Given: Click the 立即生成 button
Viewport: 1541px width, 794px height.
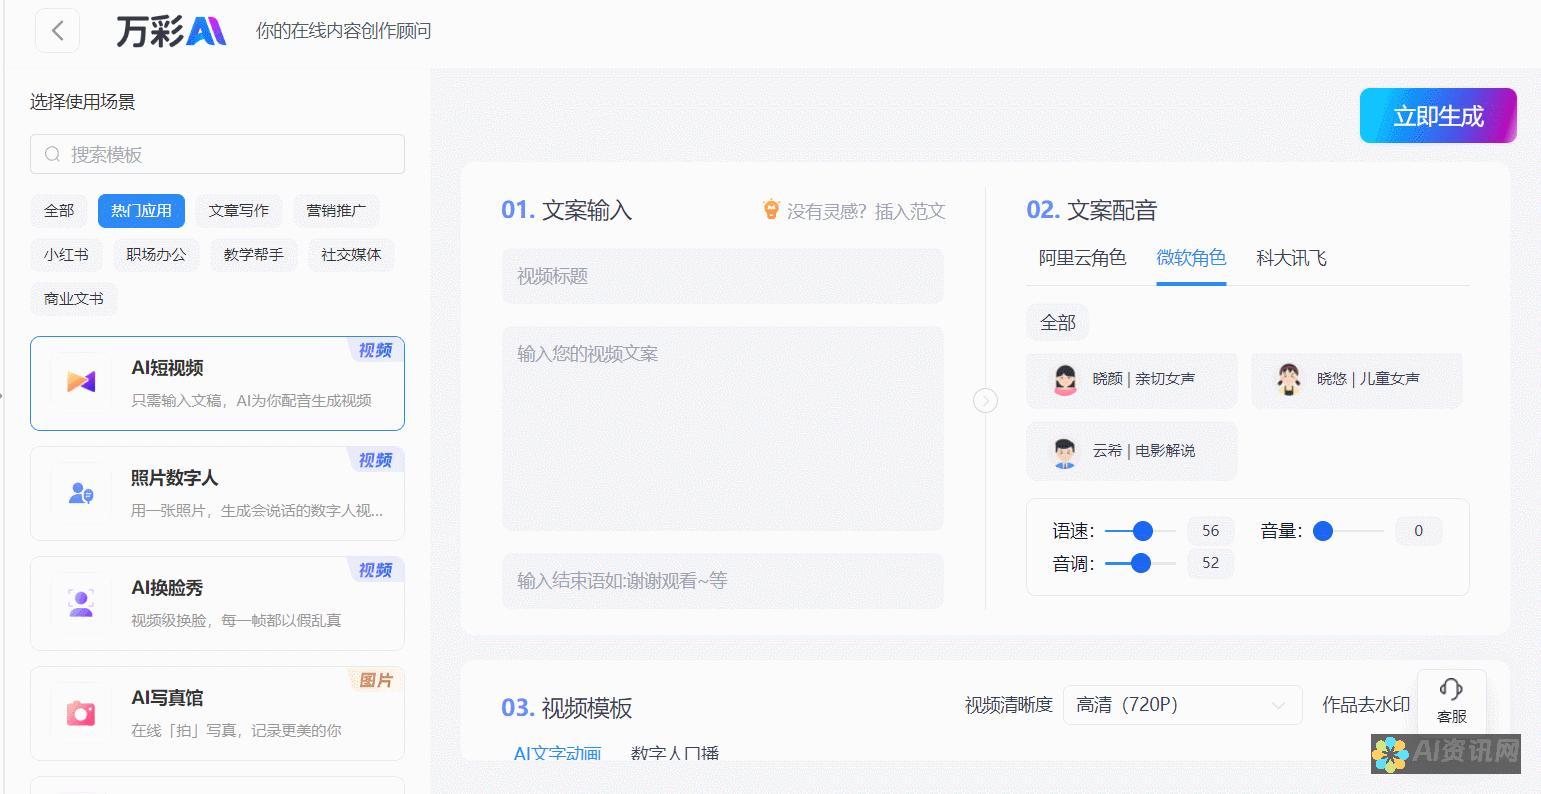Looking at the screenshot, I should [1438, 116].
